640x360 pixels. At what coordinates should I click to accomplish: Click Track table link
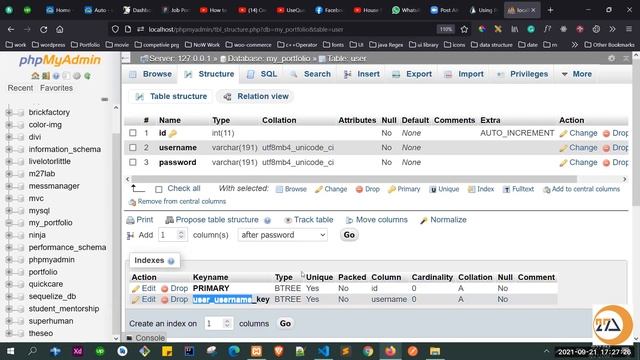coord(313,220)
